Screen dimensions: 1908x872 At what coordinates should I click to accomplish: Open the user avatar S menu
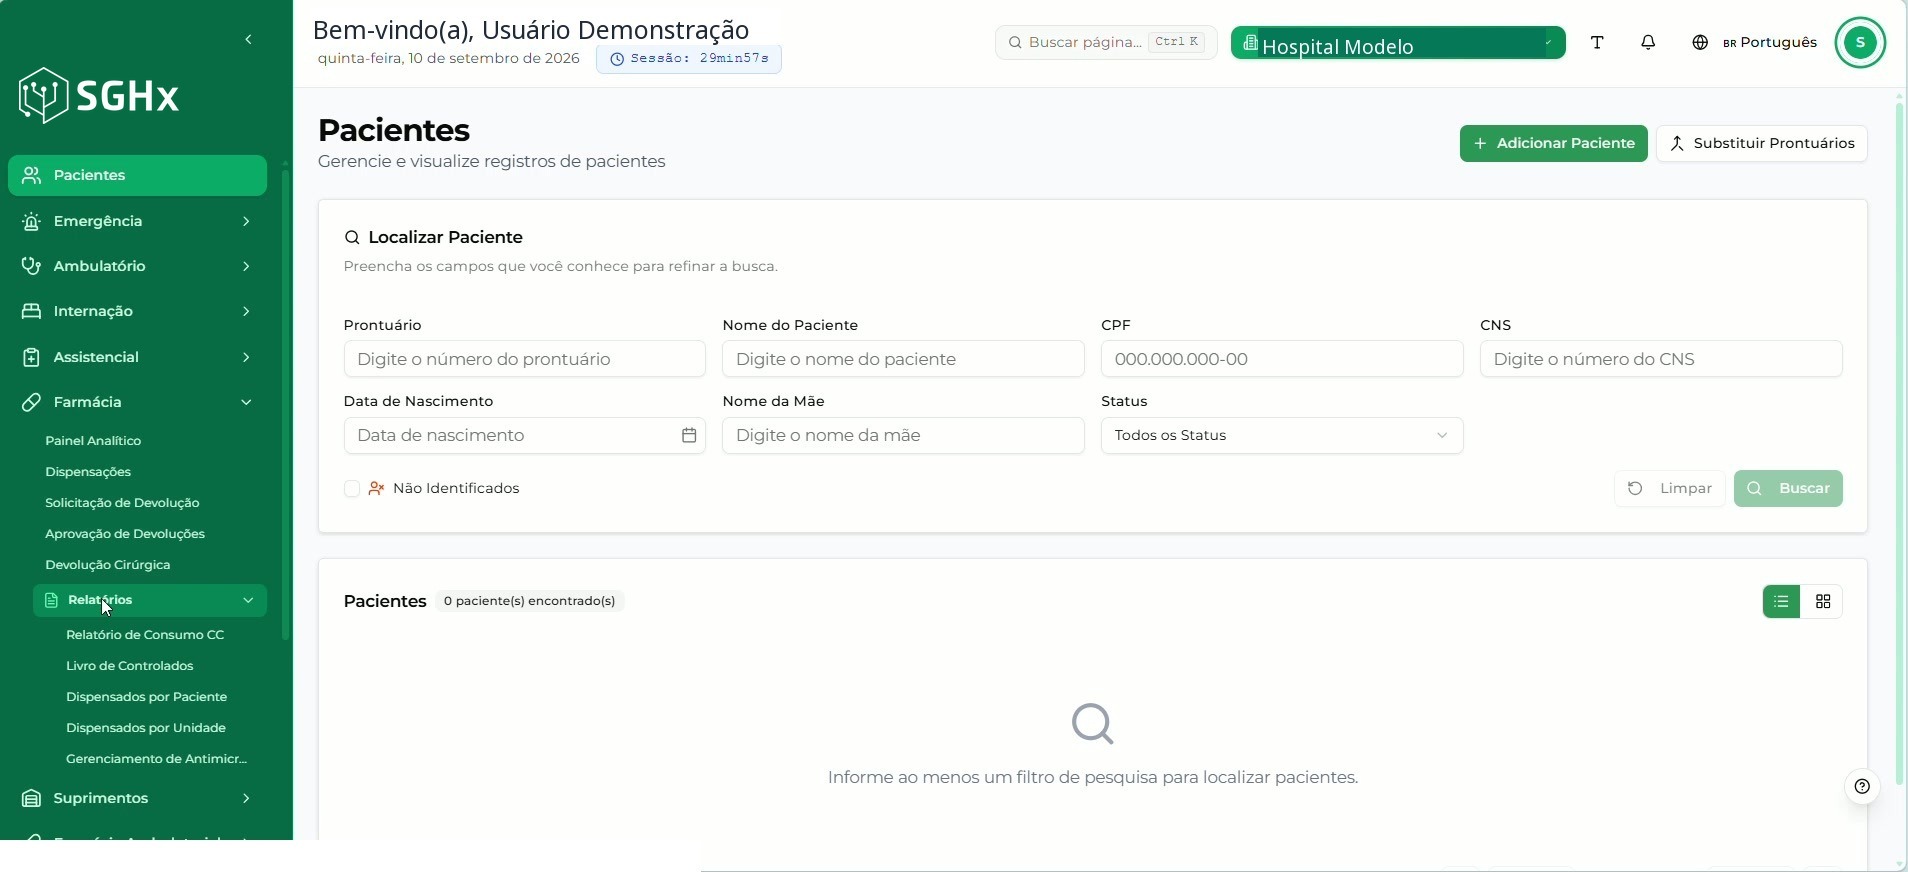coord(1860,42)
